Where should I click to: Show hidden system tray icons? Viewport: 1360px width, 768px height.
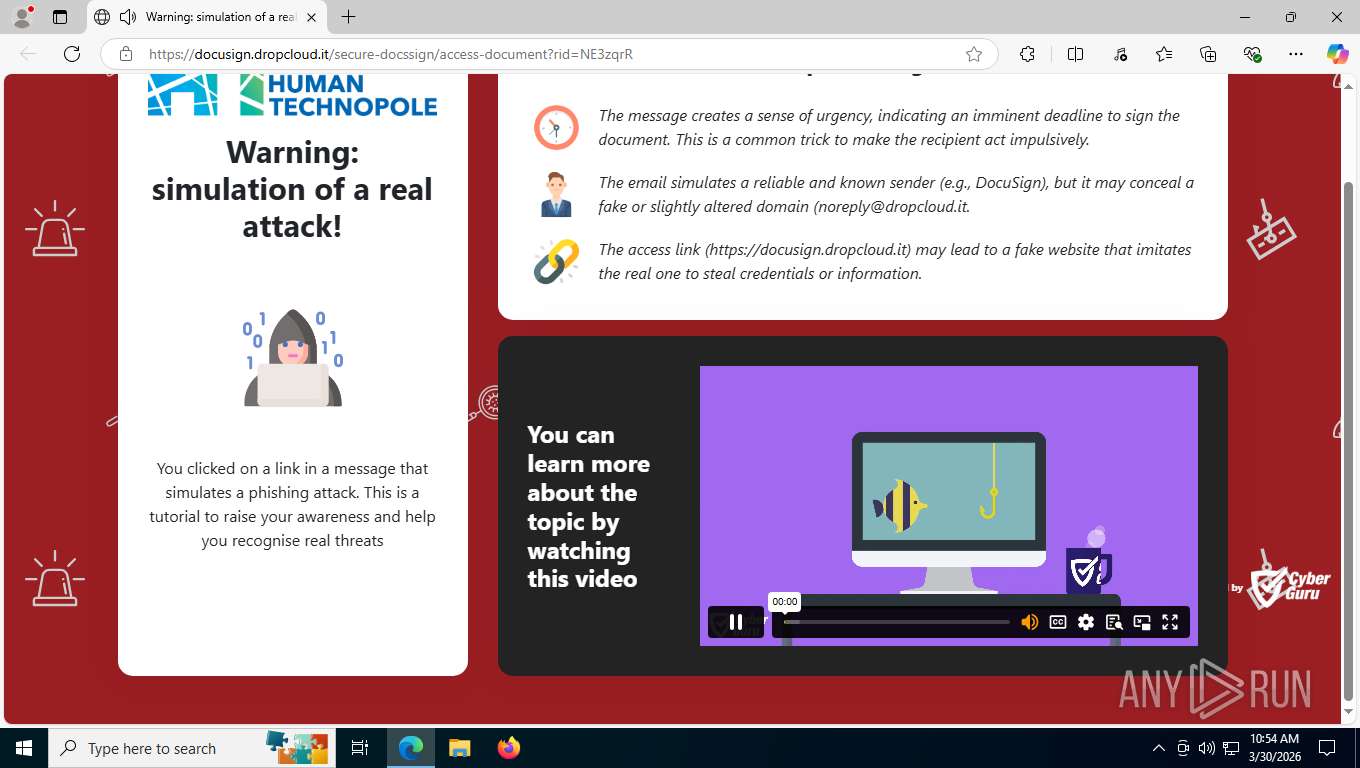1159,748
